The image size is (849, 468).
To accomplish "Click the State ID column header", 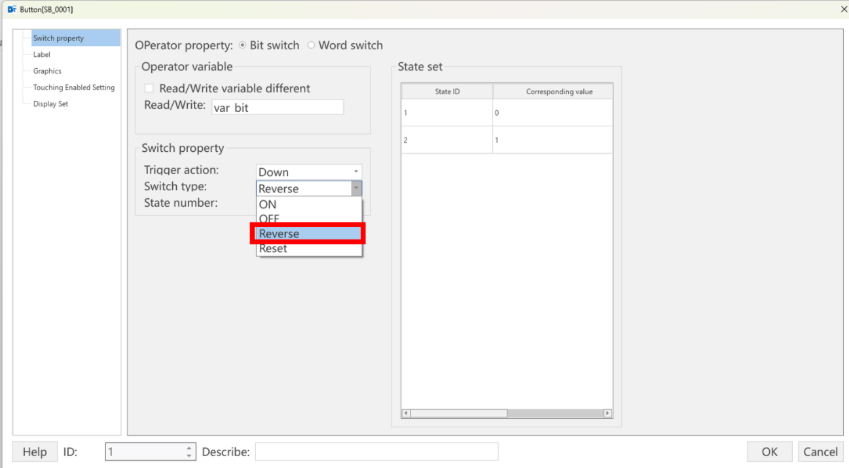I will click(447, 92).
